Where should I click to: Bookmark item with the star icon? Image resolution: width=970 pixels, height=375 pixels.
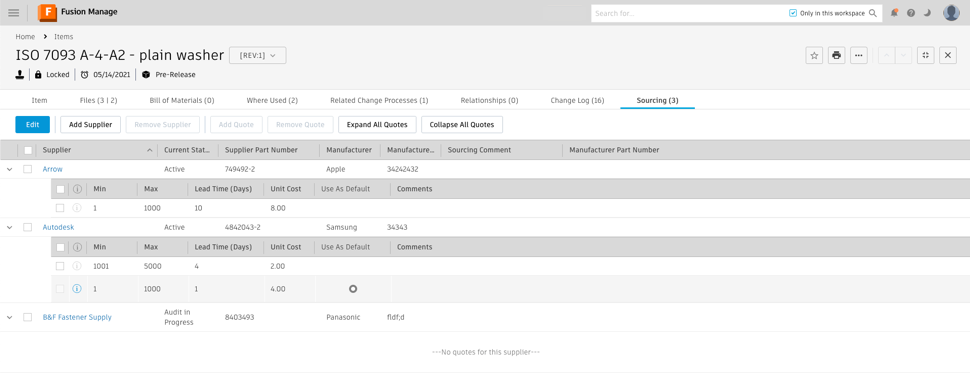814,55
